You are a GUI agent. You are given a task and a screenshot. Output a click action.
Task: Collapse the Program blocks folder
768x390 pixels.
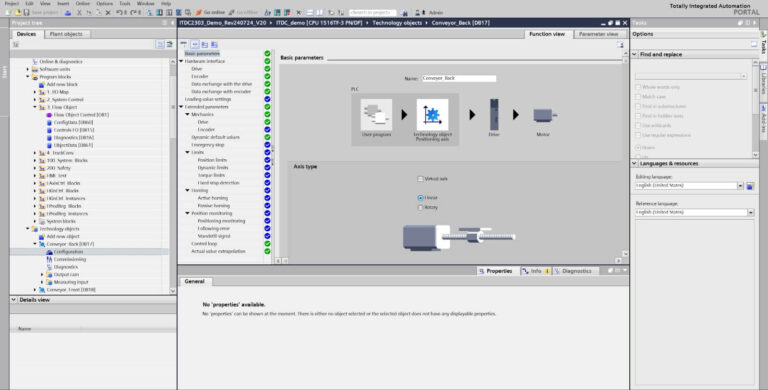pos(28,77)
